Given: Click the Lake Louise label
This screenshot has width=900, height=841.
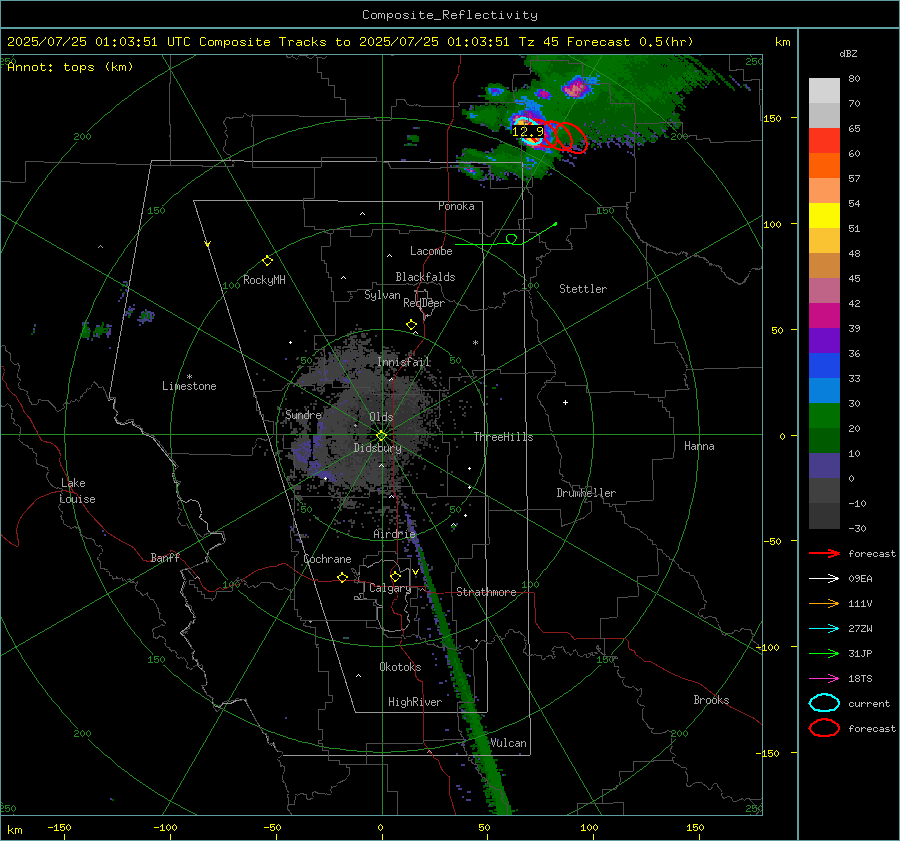Looking at the screenshot, I should pos(77,491).
